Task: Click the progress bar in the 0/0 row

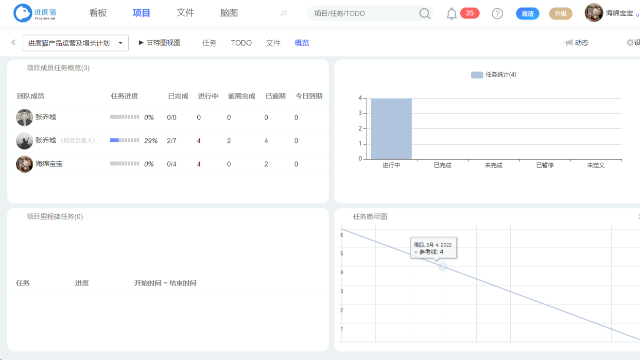Action: click(124, 117)
